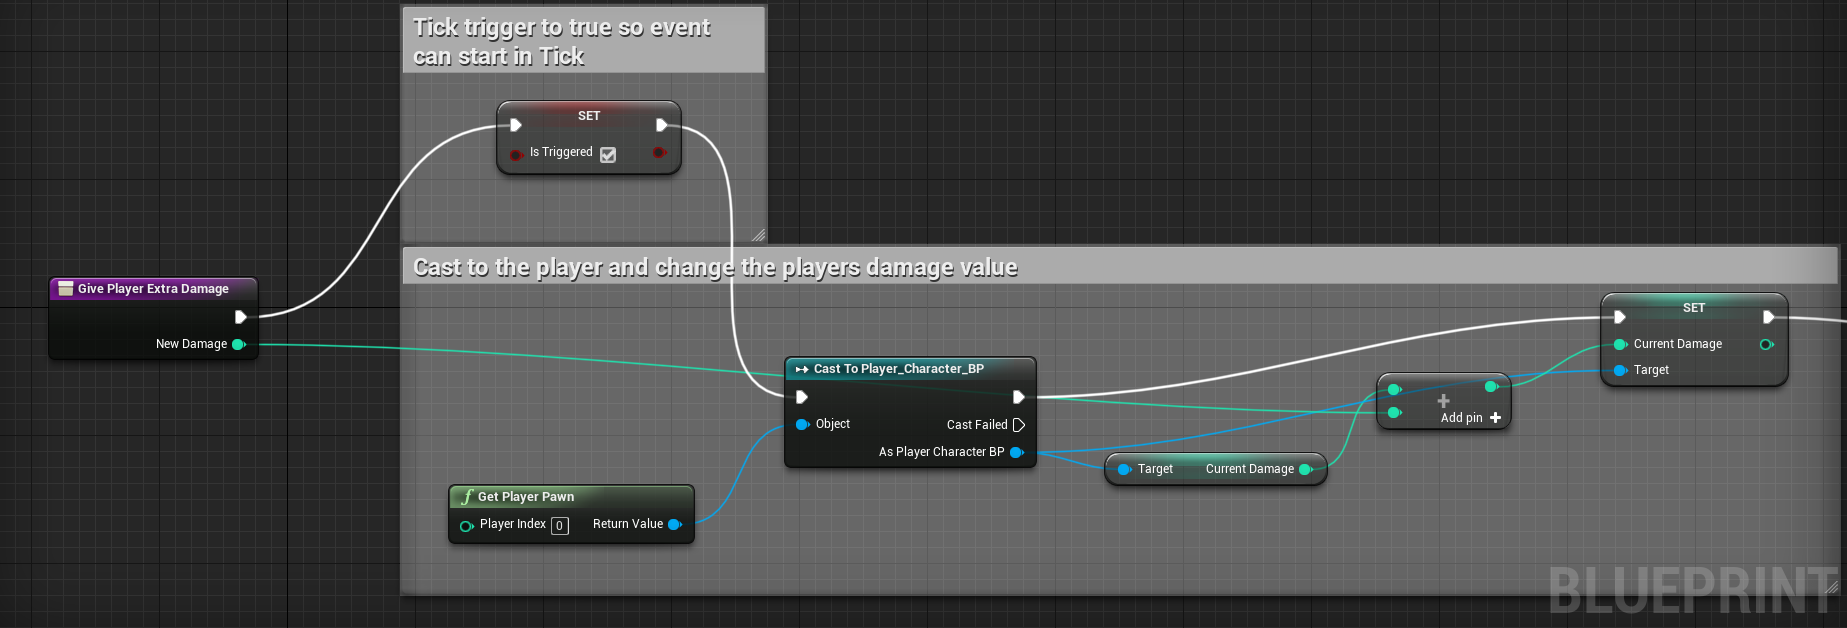Viewport: 1847px width, 628px height.
Task: Click the New Damage output pin
Action: (x=238, y=344)
